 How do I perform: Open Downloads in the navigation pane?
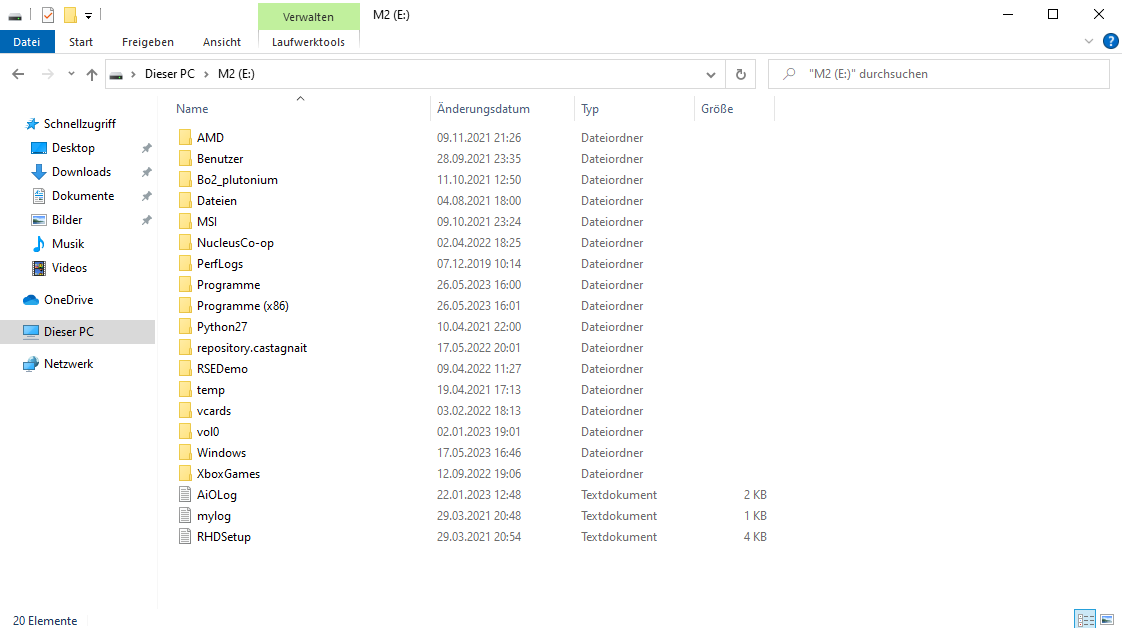pos(81,172)
